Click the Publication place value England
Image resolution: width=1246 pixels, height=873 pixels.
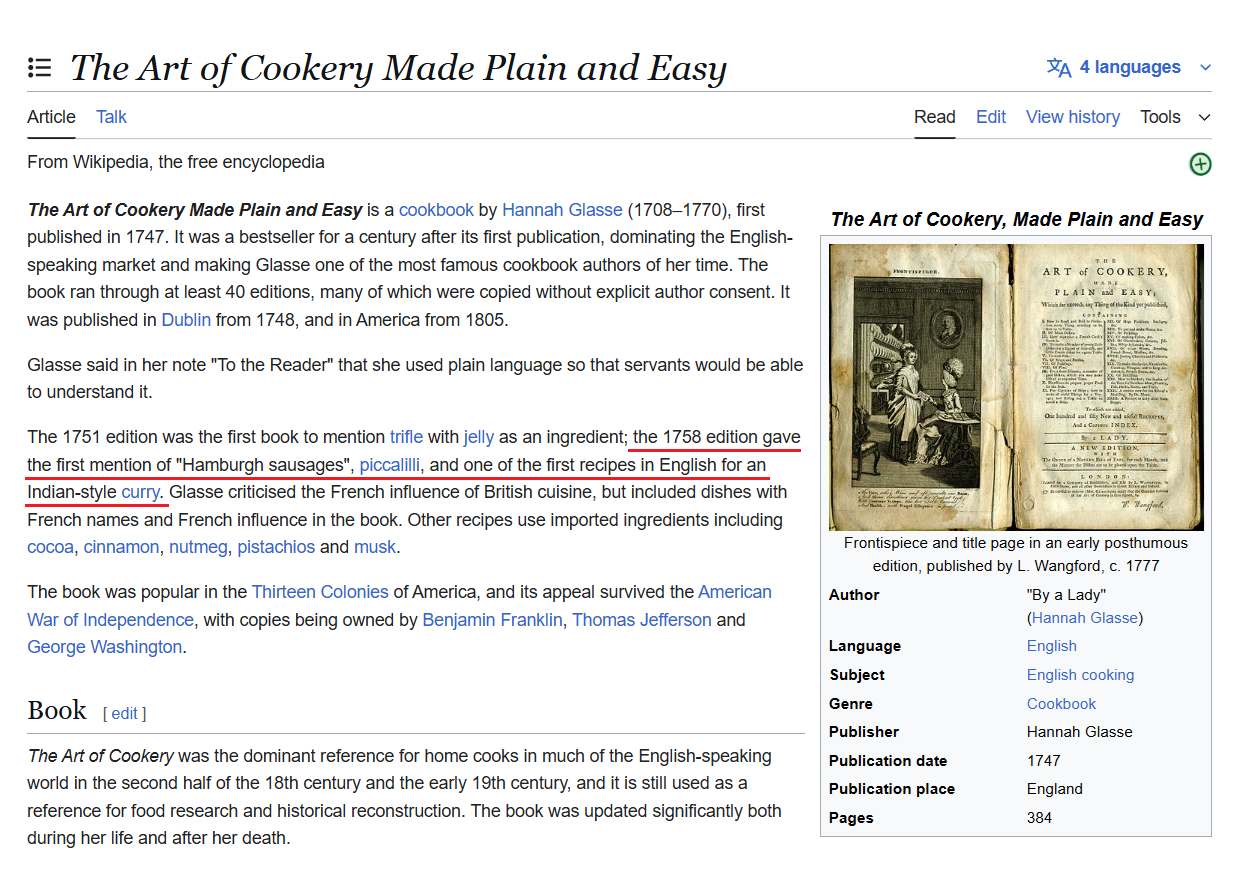coord(1055,789)
